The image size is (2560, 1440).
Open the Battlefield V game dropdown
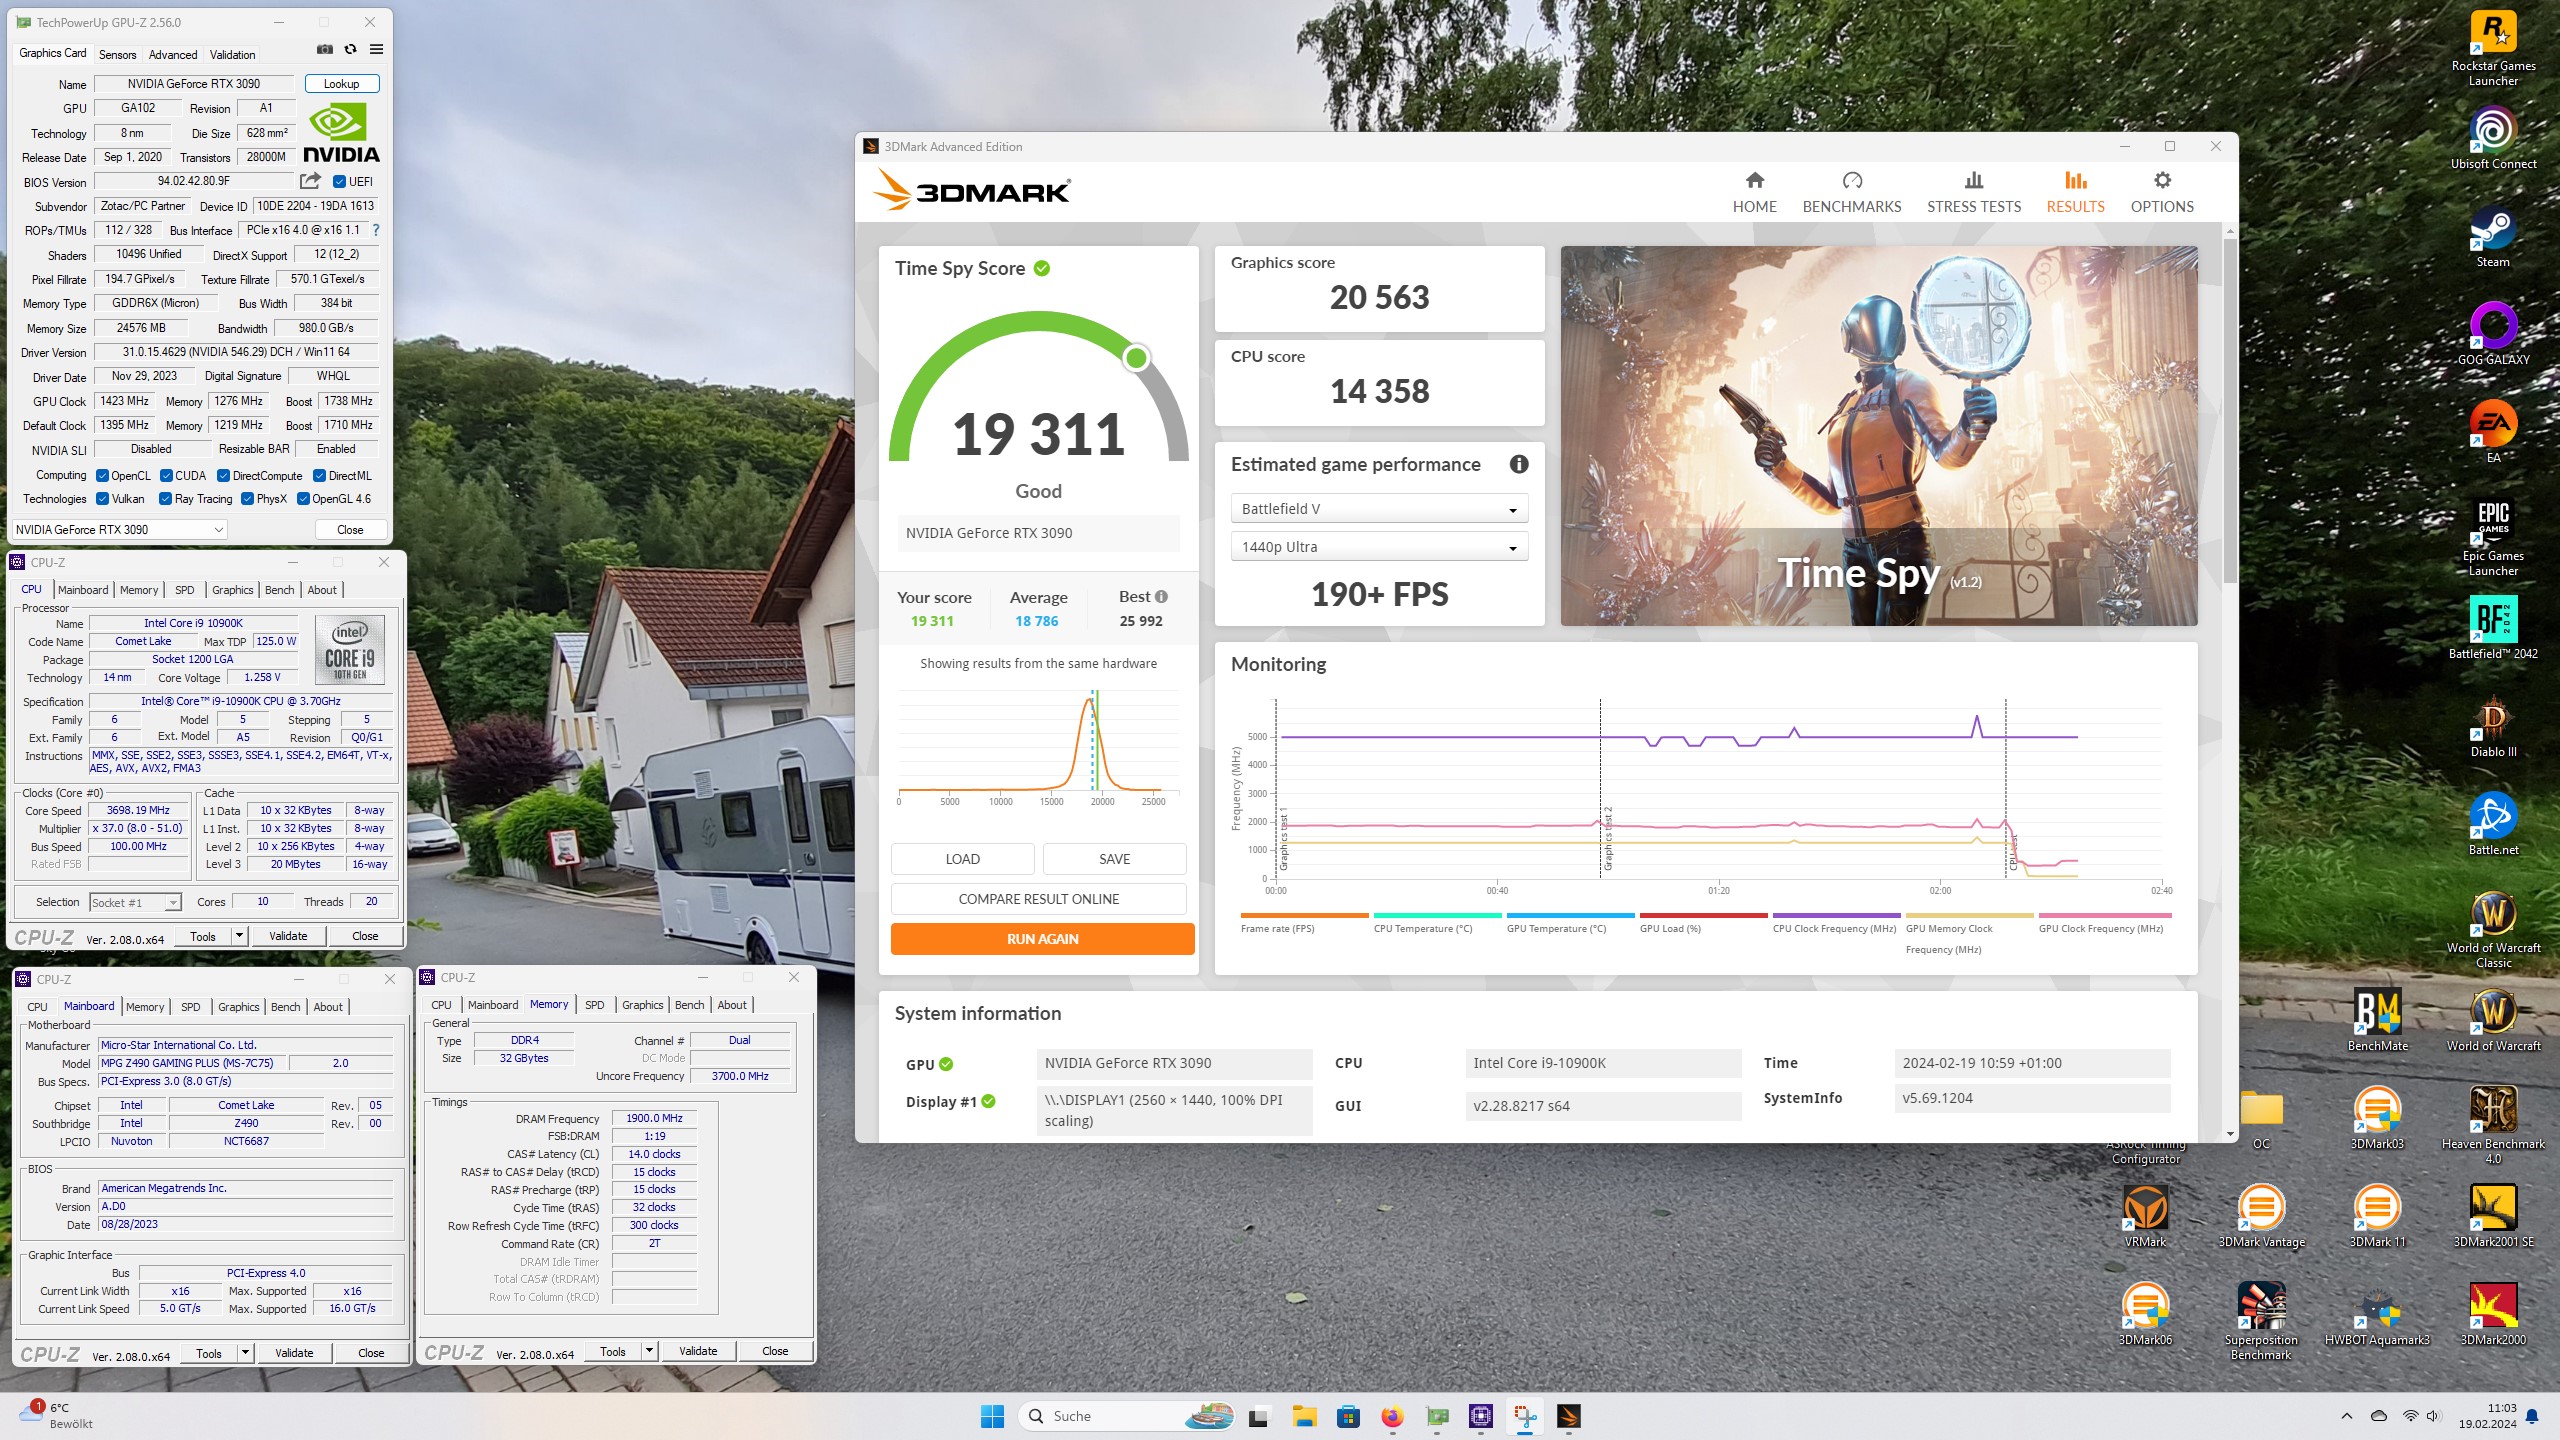point(1379,509)
